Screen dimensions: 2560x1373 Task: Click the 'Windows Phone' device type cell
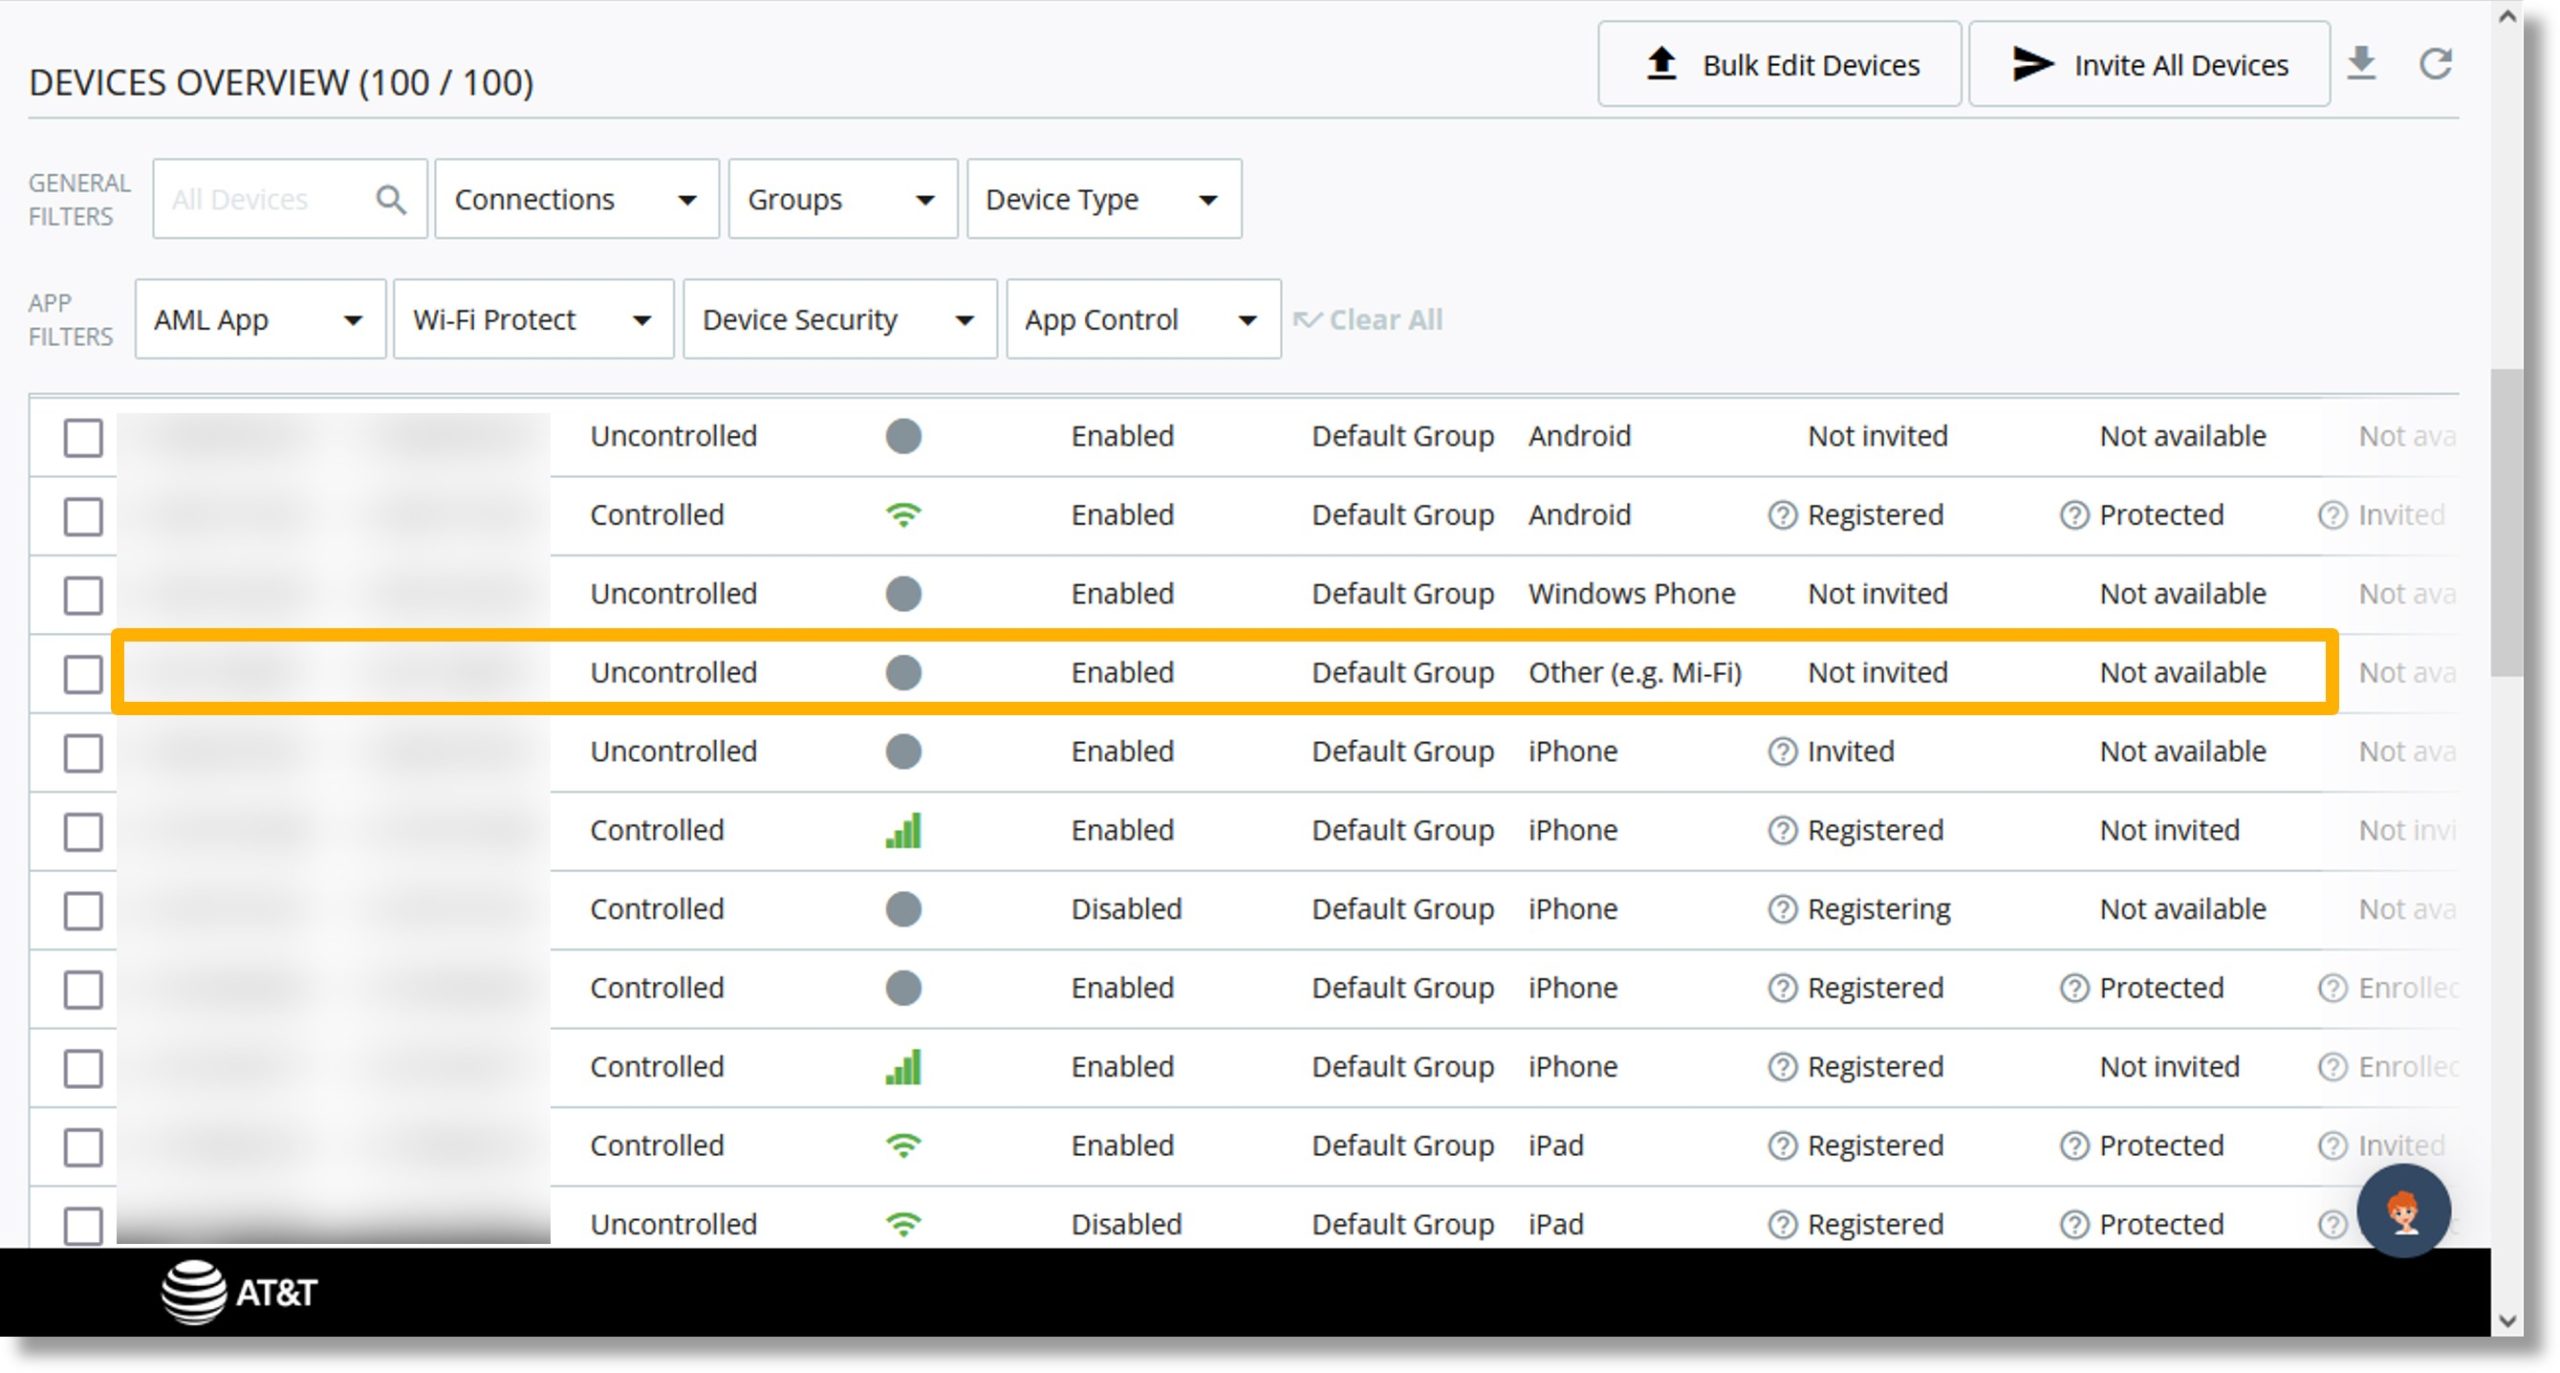pos(1631,593)
